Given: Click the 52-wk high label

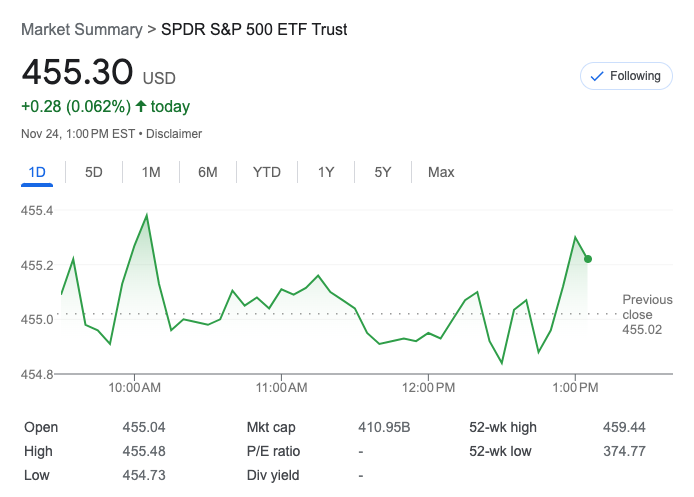Looking at the screenshot, I should pyautogui.click(x=503, y=428).
